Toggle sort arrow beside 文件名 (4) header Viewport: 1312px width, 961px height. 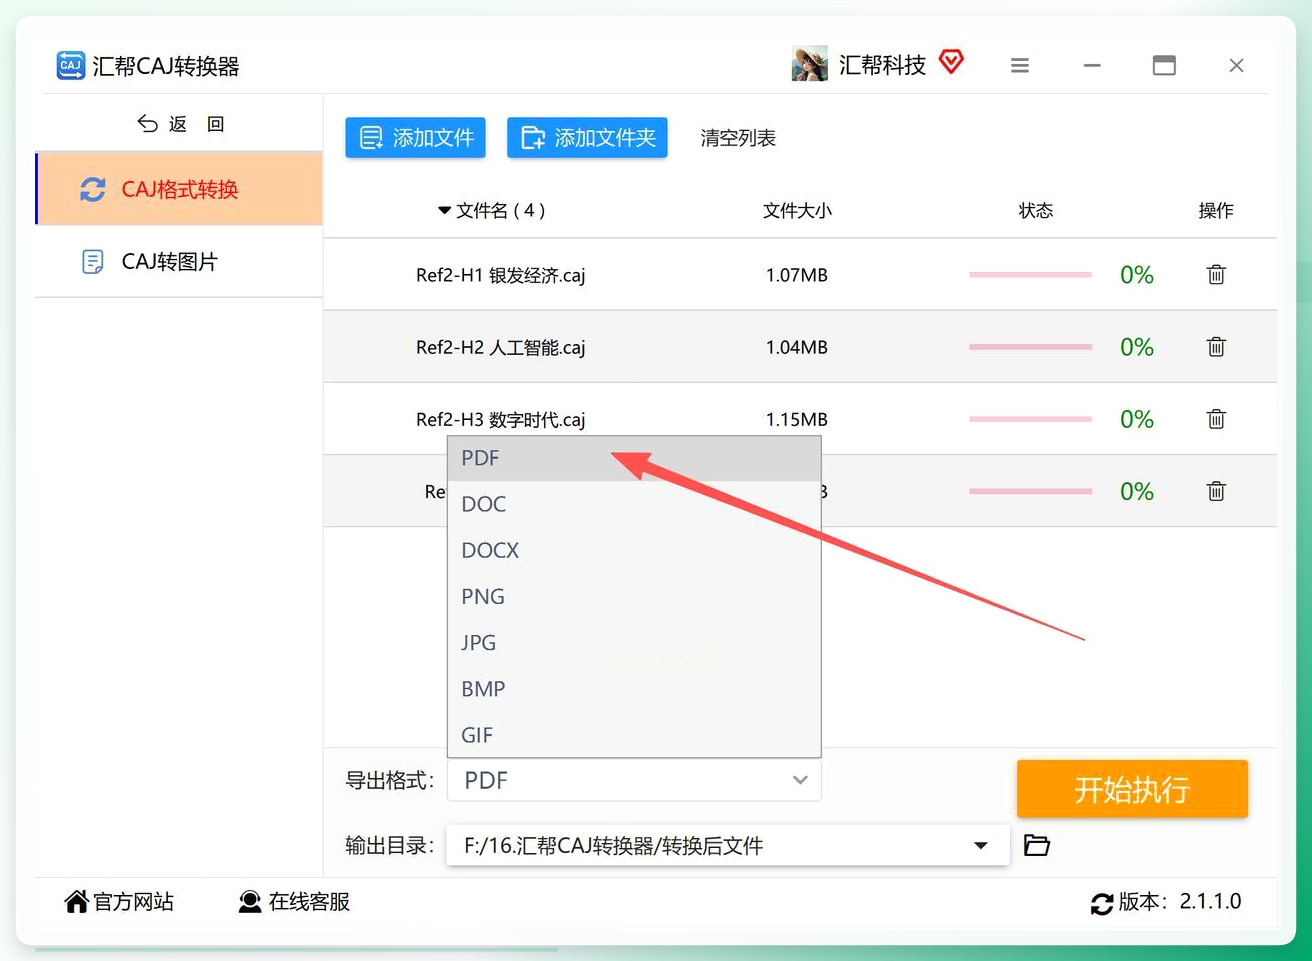pos(444,211)
